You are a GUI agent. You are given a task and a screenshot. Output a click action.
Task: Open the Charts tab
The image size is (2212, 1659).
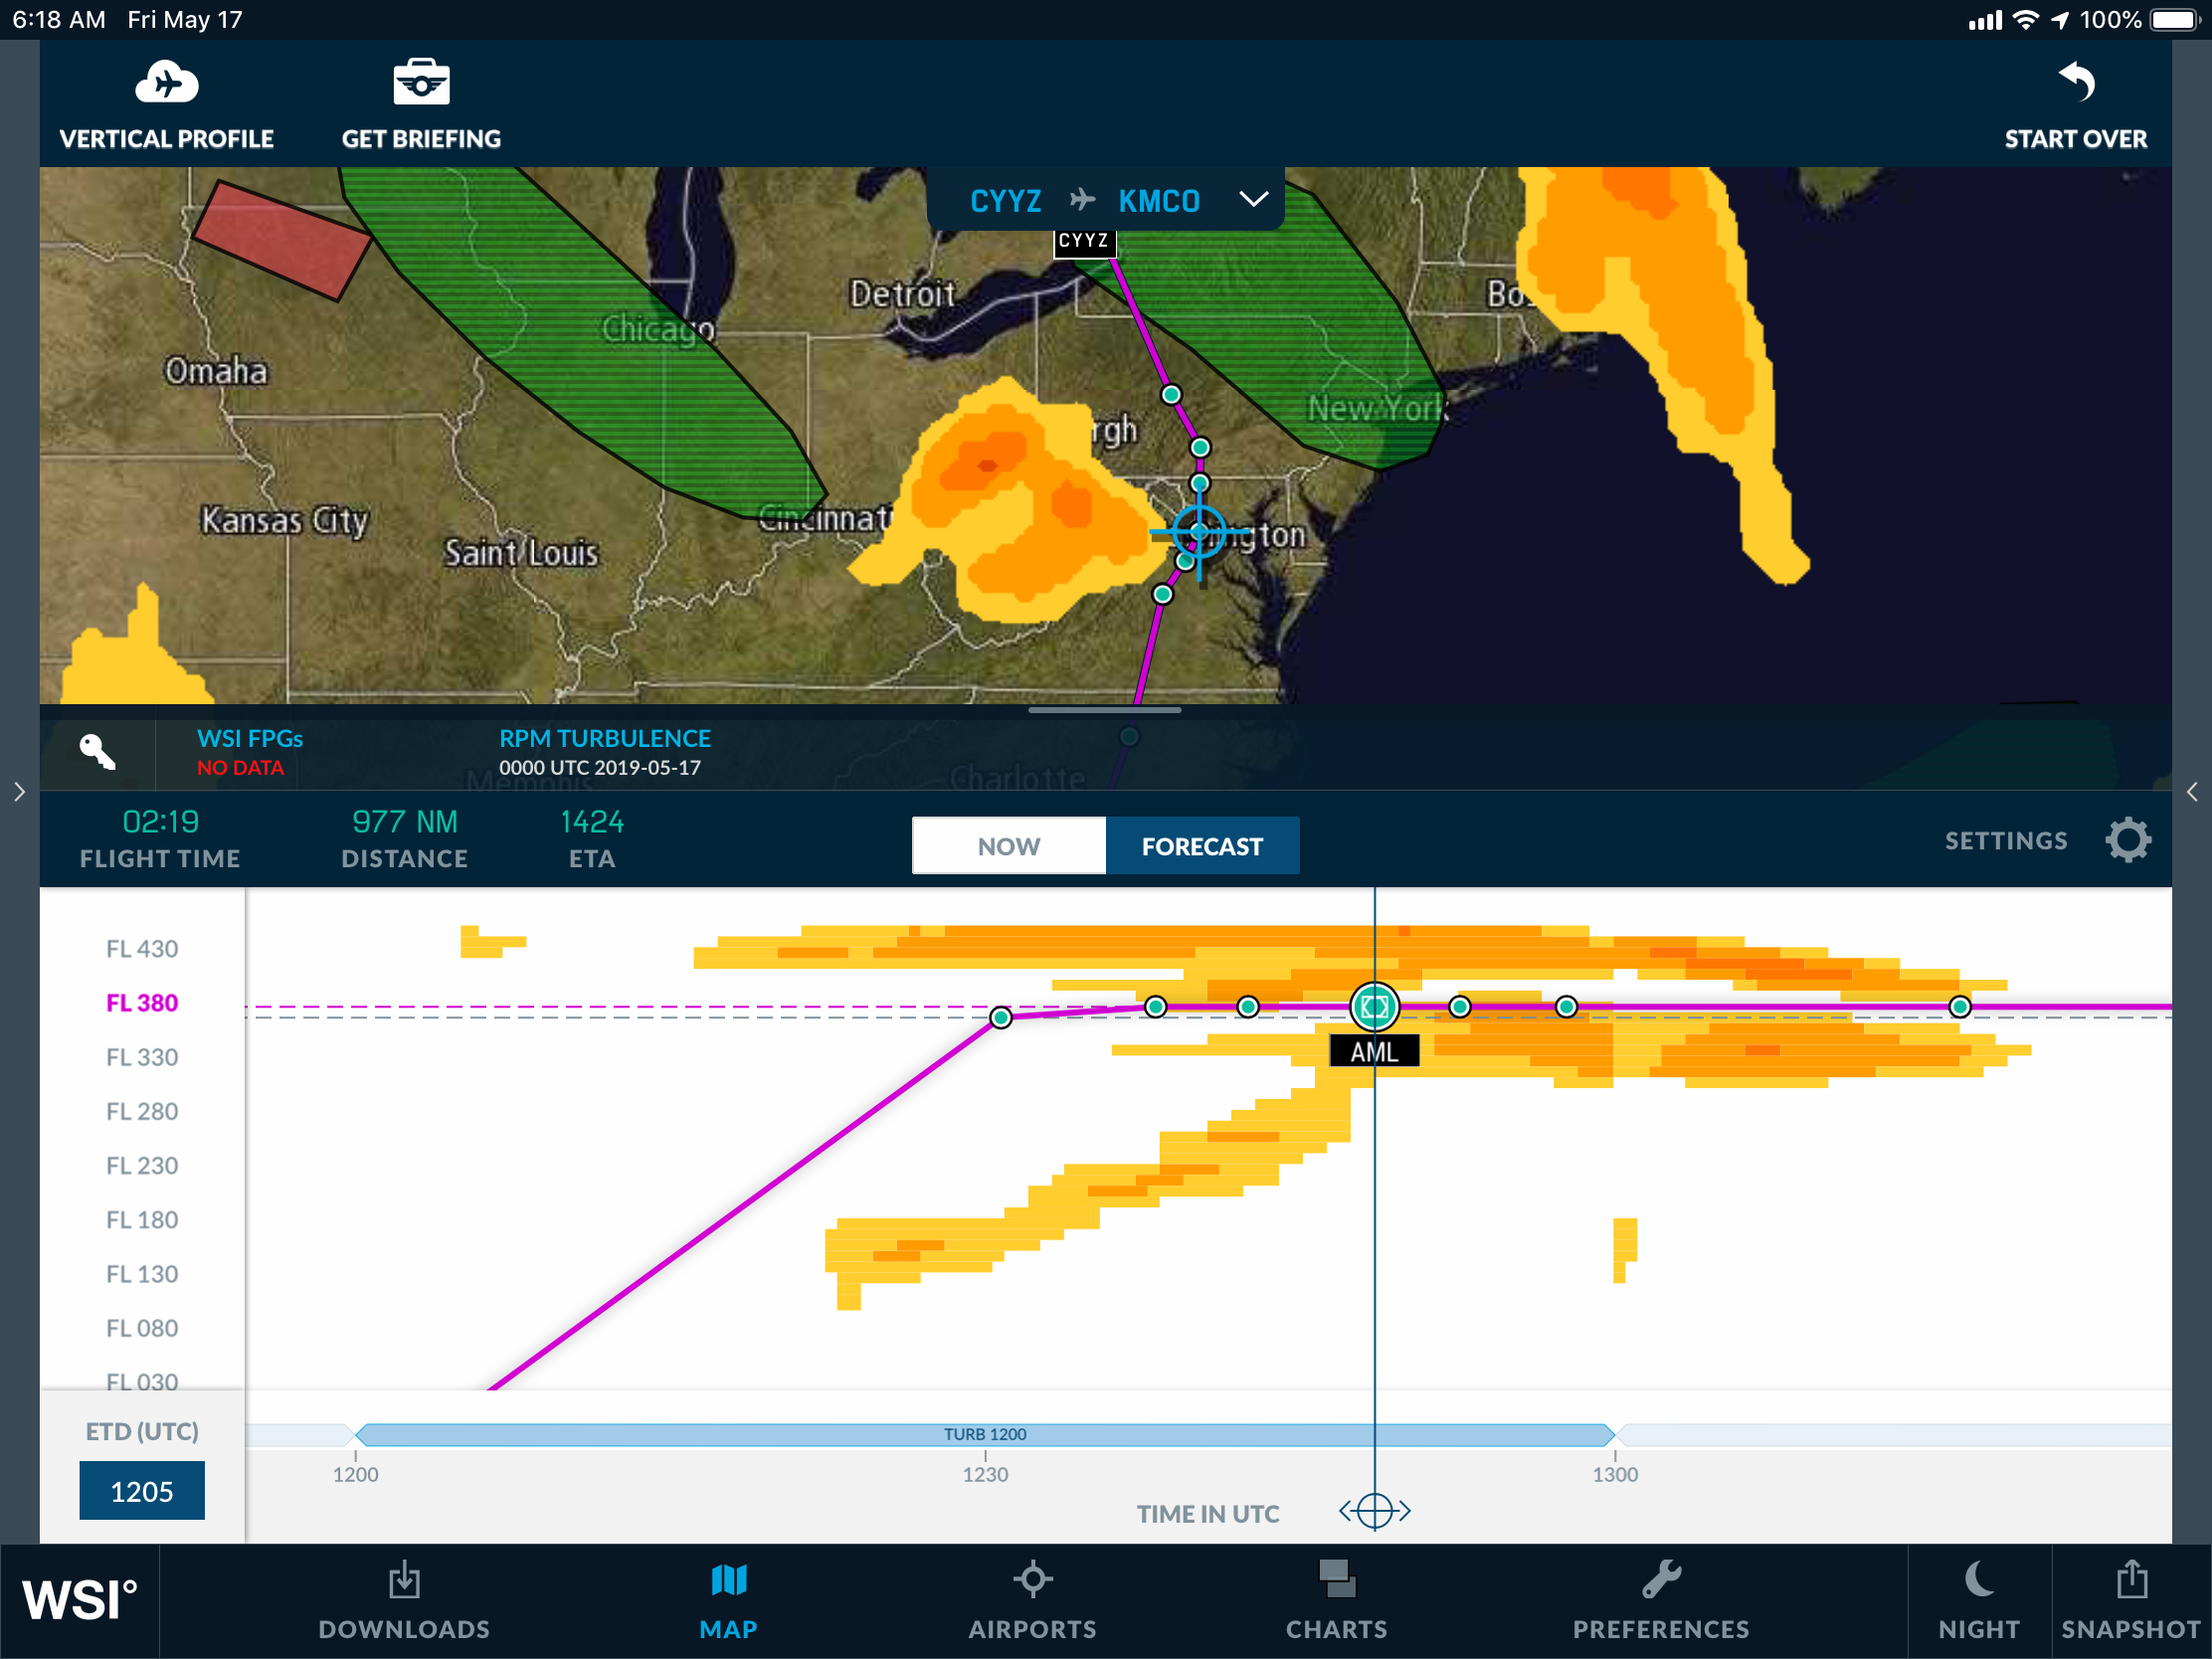click(1336, 1600)
